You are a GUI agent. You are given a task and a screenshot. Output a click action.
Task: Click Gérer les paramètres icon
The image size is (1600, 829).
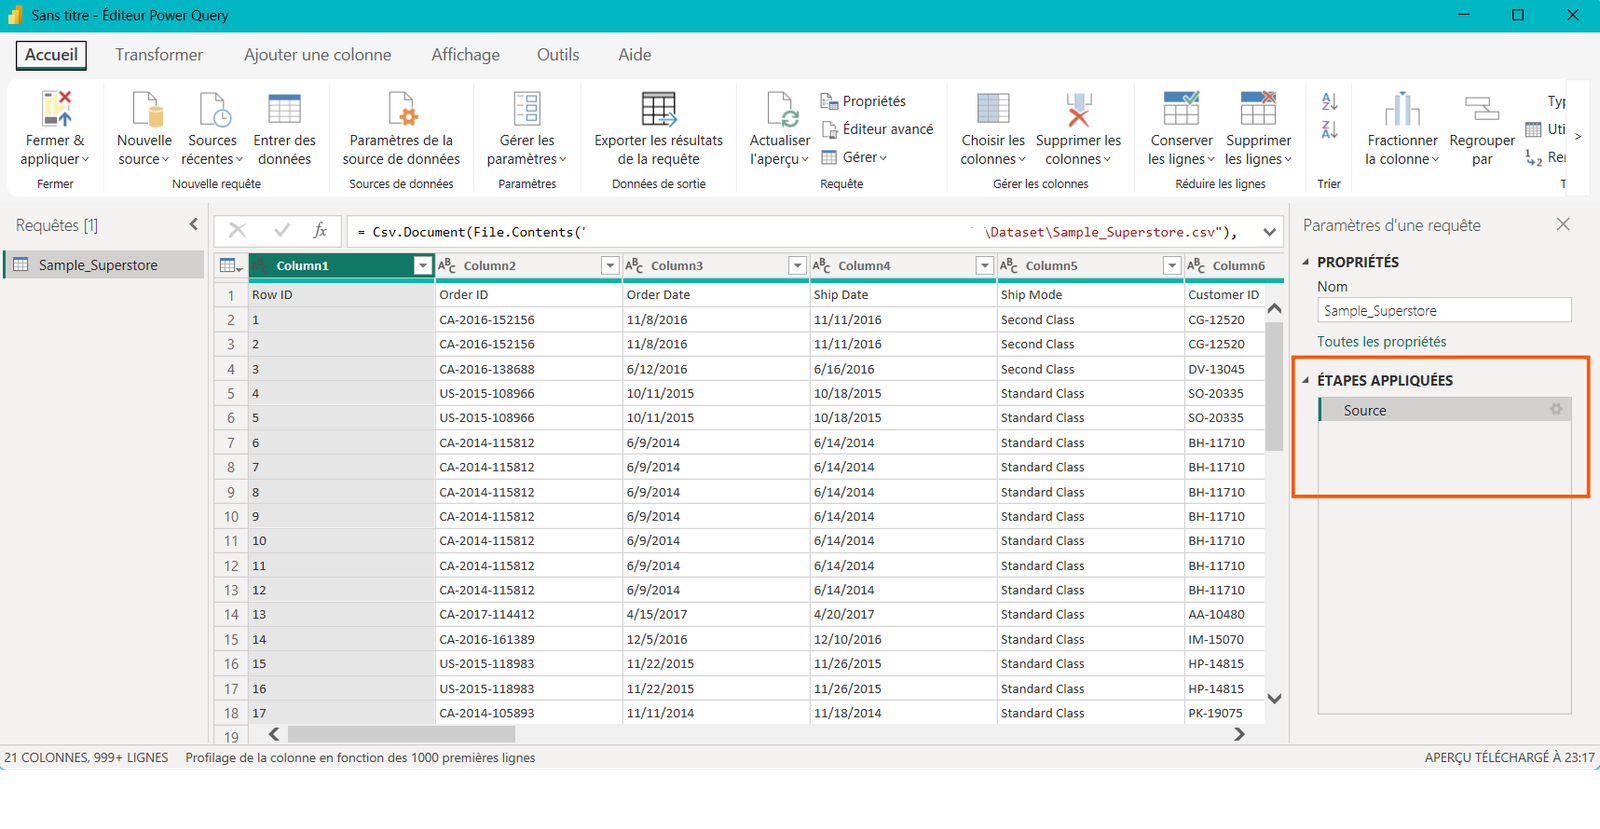pyautogui.click(x=527, y=108)
